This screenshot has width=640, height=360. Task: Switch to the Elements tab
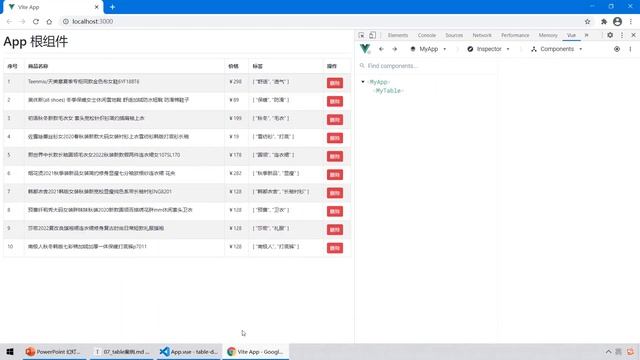[x=398, y=36]
